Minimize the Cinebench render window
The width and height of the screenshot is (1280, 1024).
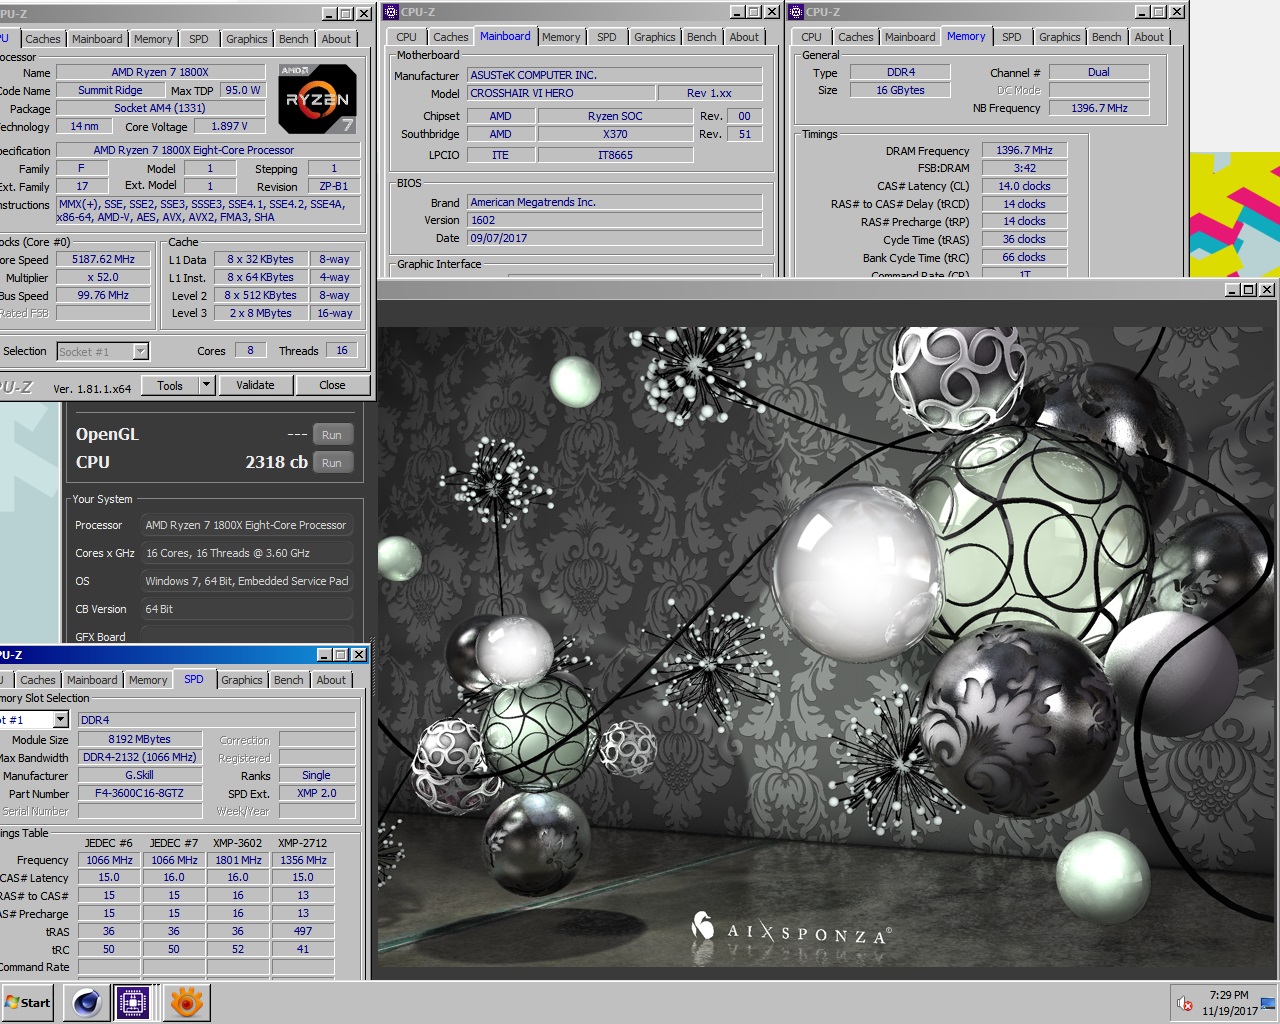click(1231, 290)
